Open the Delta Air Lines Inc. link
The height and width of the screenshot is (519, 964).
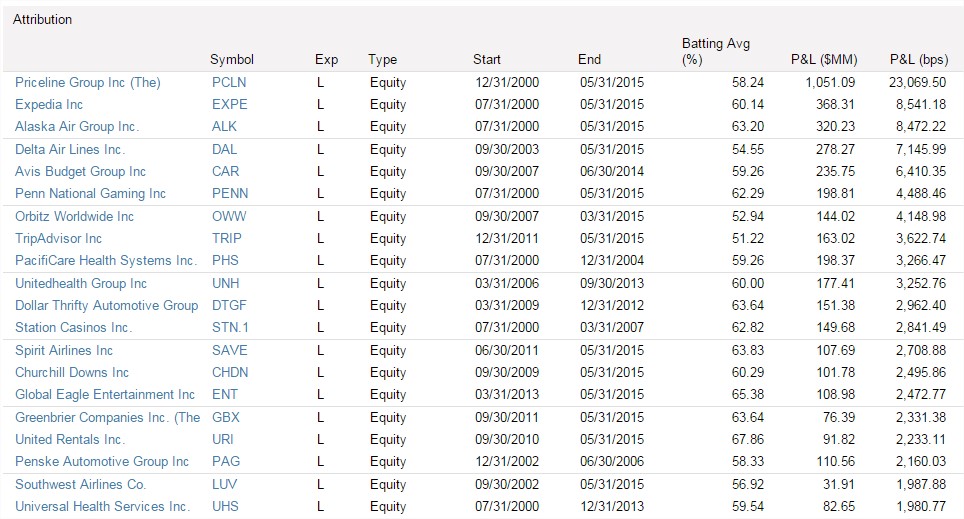pos(70,149)
